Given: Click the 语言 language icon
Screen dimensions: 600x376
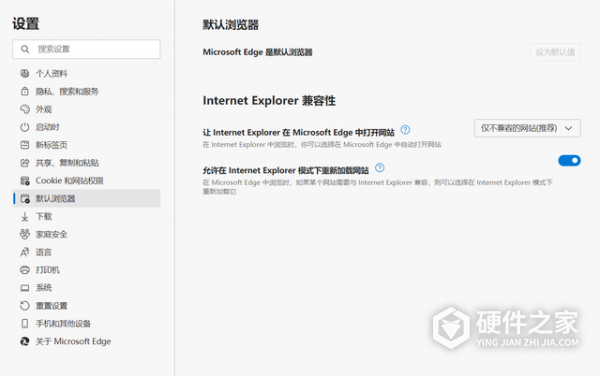Looking at the screenshot, I should 25,252.
